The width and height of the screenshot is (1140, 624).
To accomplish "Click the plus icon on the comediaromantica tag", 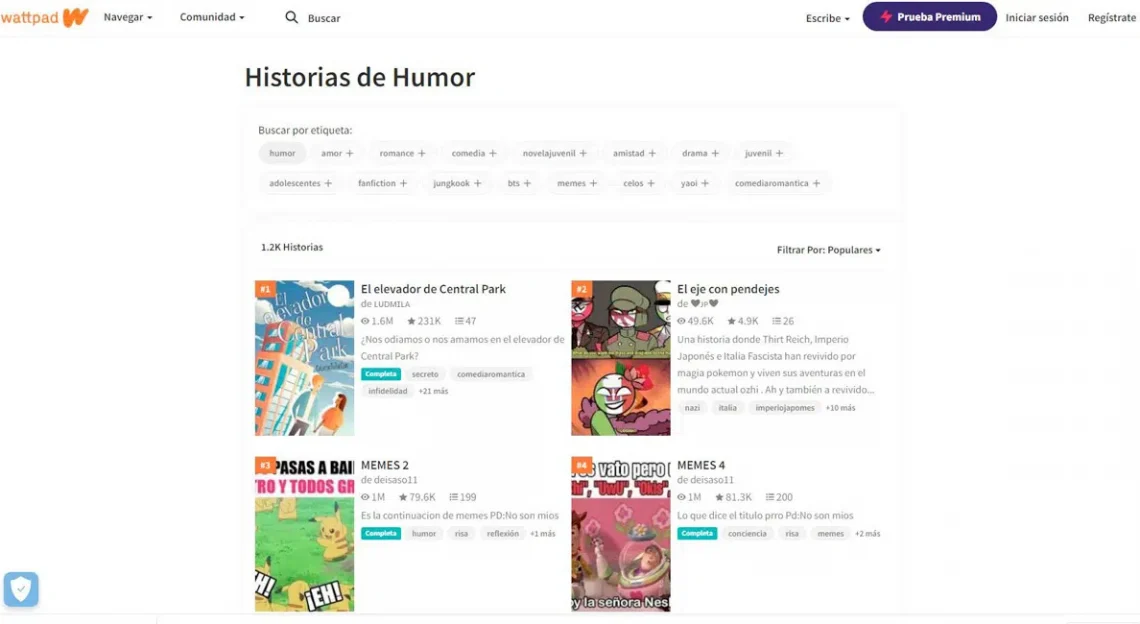I will tap(816, 183).
